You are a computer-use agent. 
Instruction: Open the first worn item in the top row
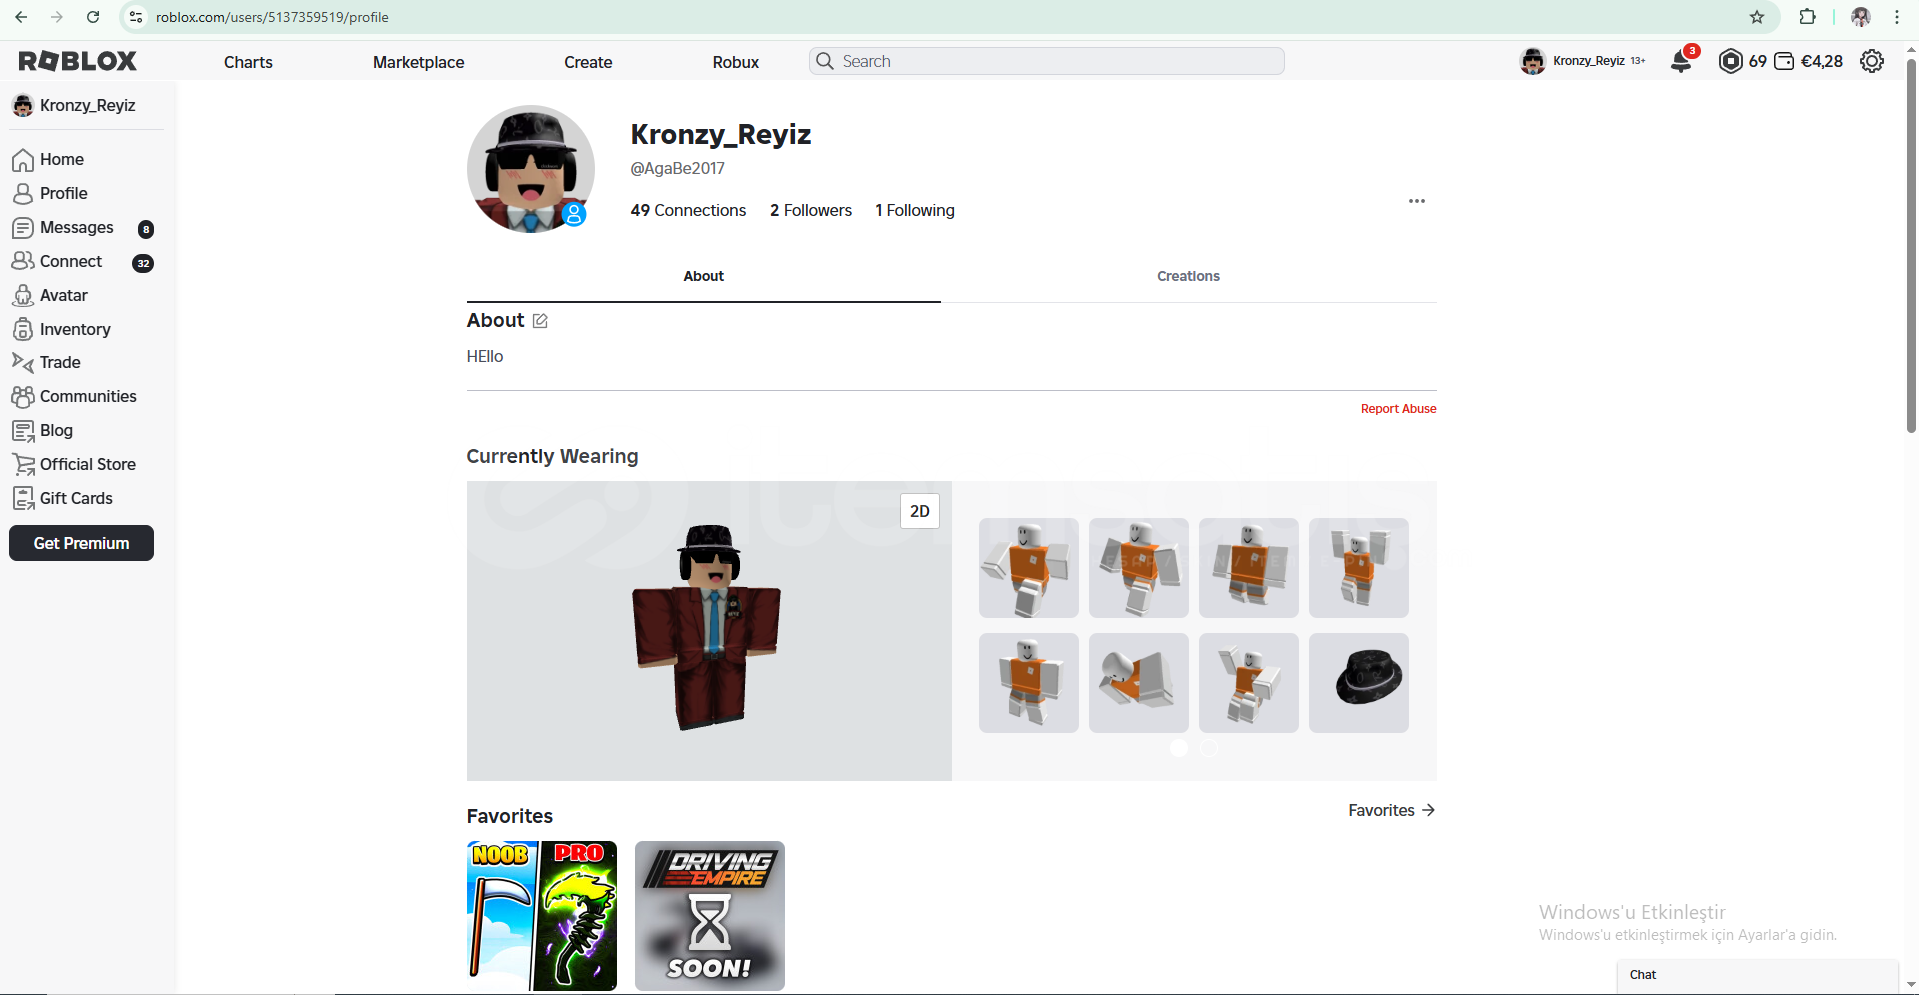click(x=1028, y=568)
